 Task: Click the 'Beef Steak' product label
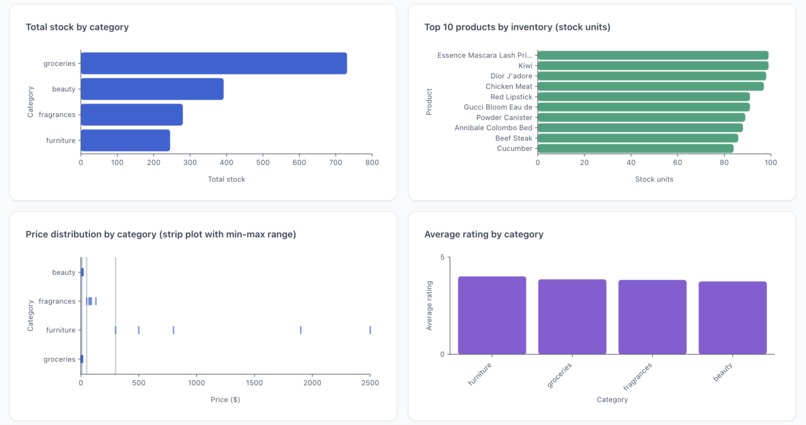tap(514, 138)
